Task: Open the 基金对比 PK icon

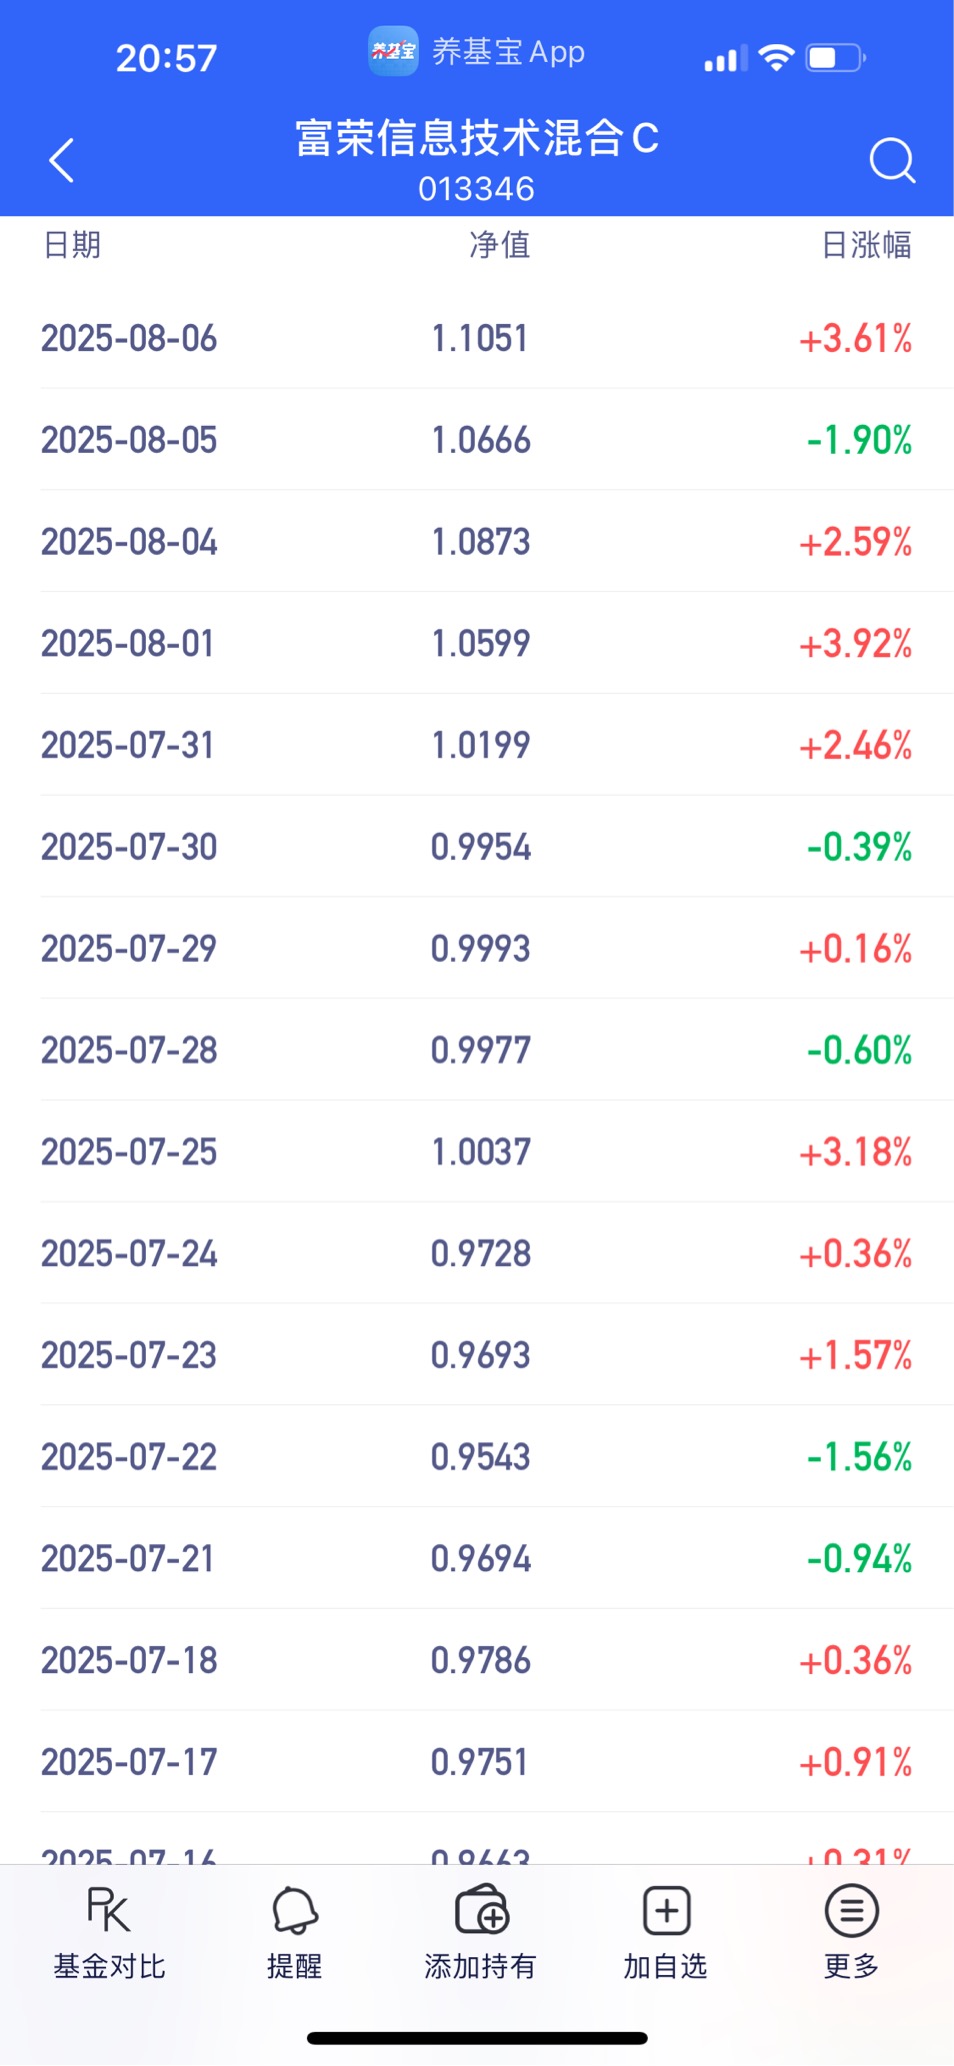Action: click(109, 1910)
